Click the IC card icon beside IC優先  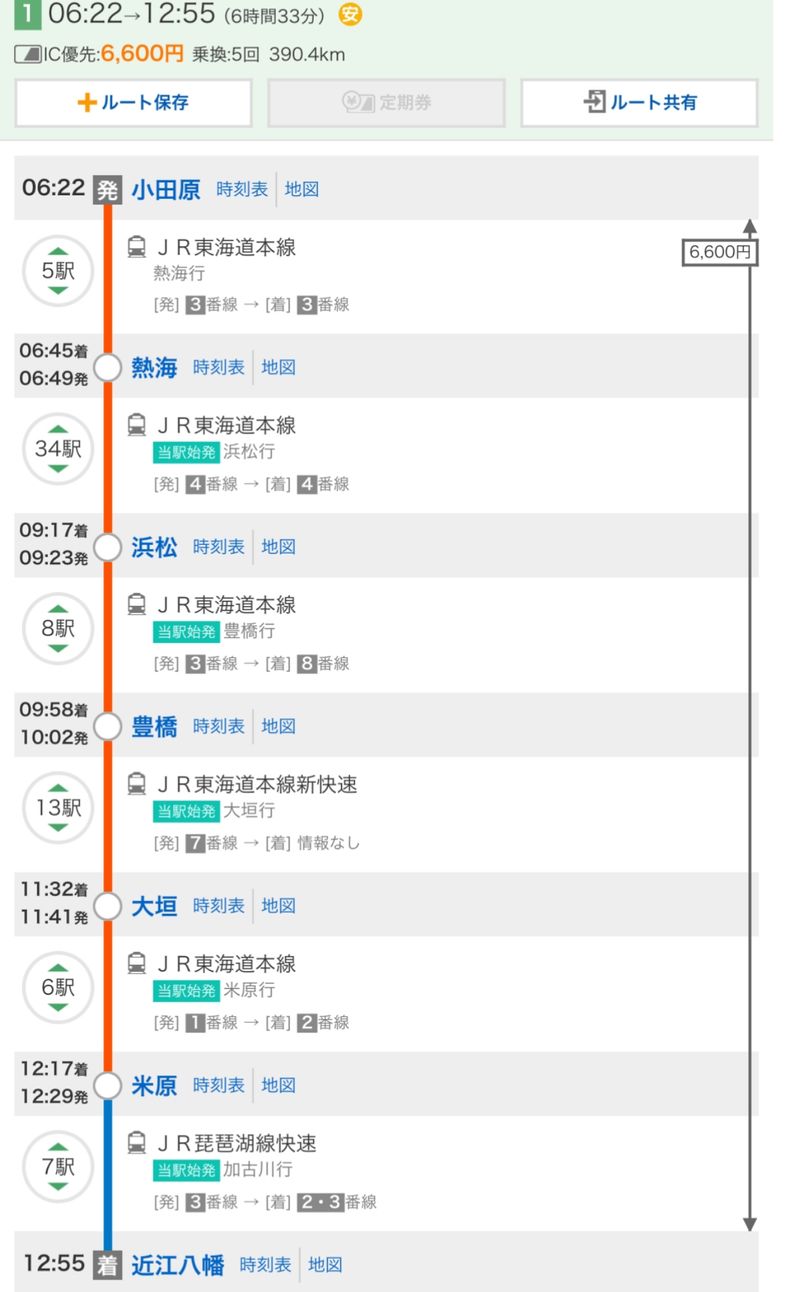pyautogui.click(x=27, y=54)
